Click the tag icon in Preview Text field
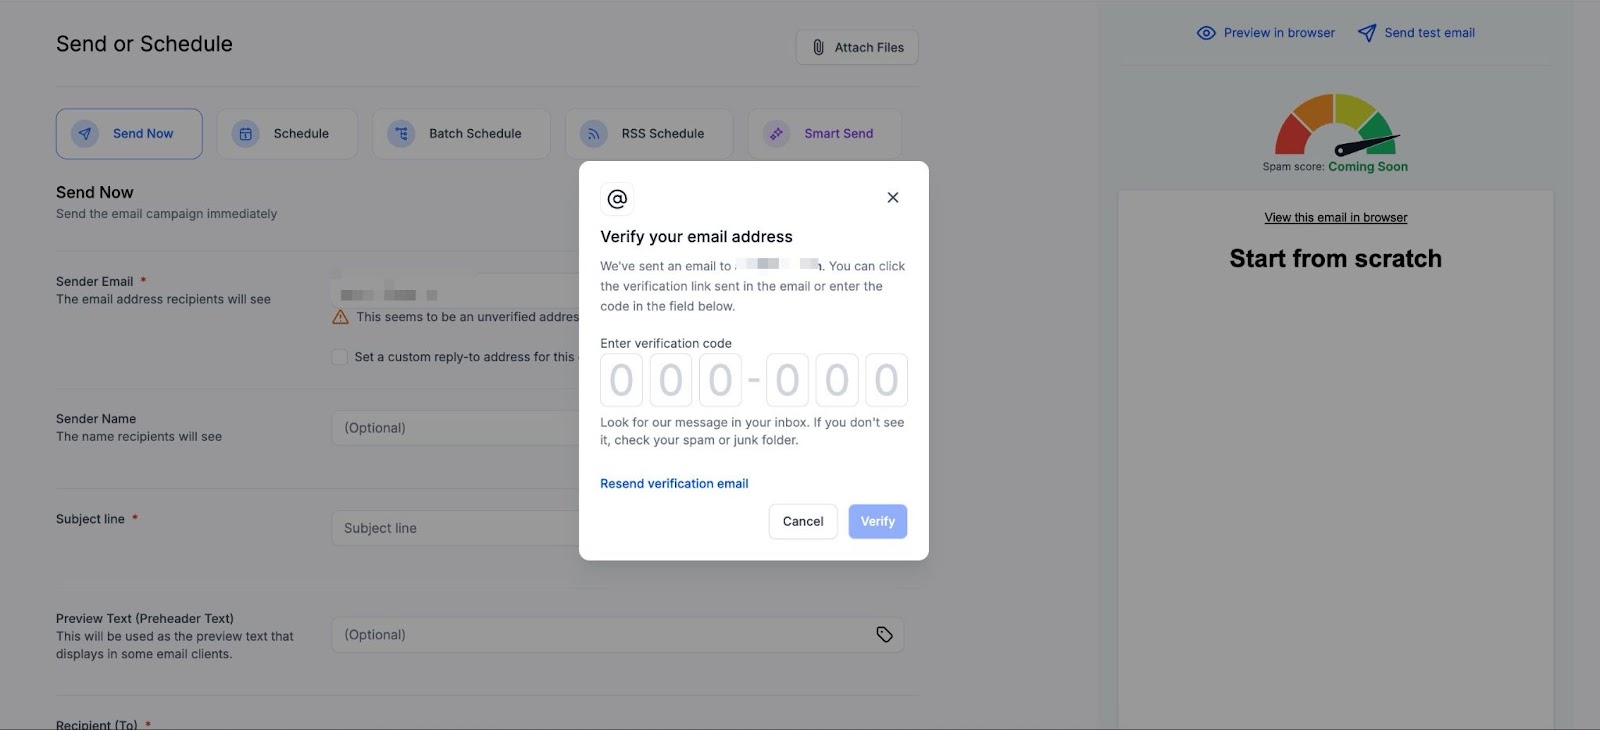 click(x=884, y=635)
